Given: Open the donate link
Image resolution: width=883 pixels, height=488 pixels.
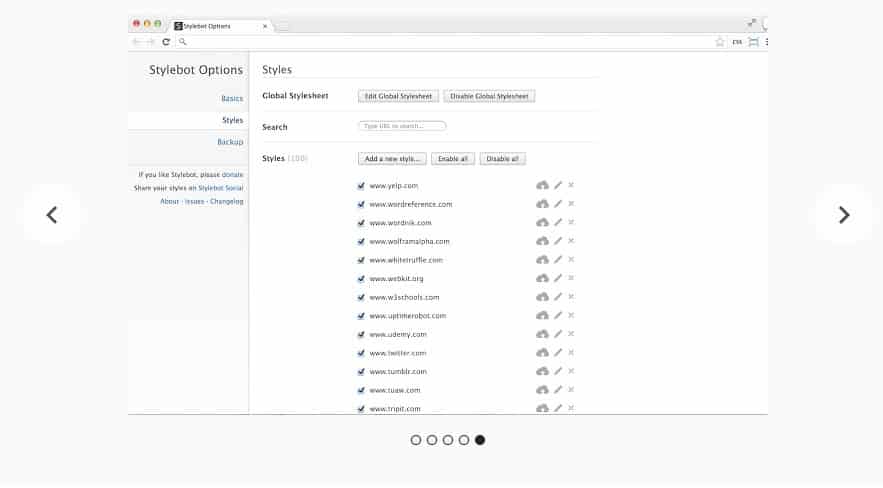Looking at the screenshot, I should click(233, 174).
